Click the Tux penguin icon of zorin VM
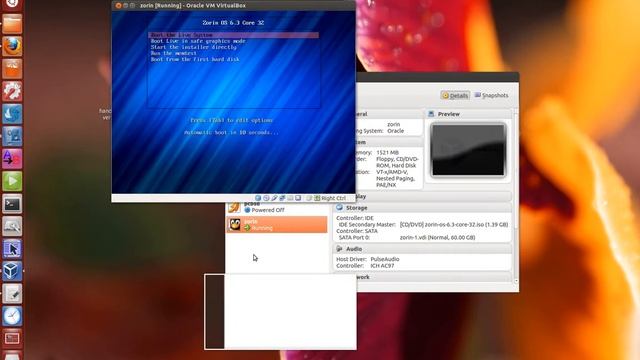Screen dimensions: 640x360 coord(235,224)
